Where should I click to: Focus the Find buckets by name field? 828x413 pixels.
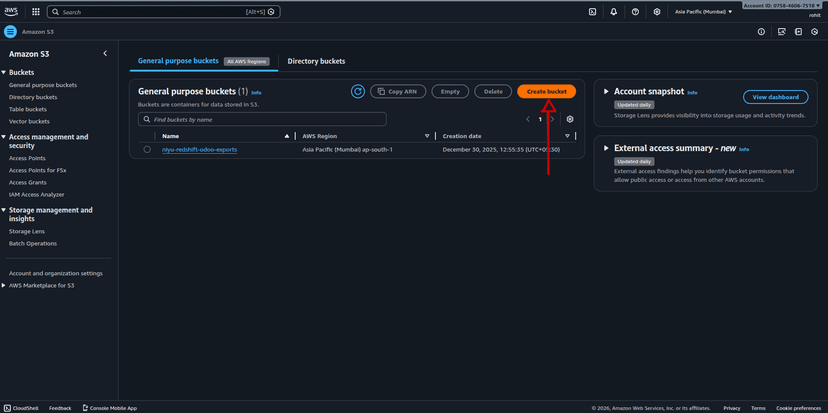(262, 119)
